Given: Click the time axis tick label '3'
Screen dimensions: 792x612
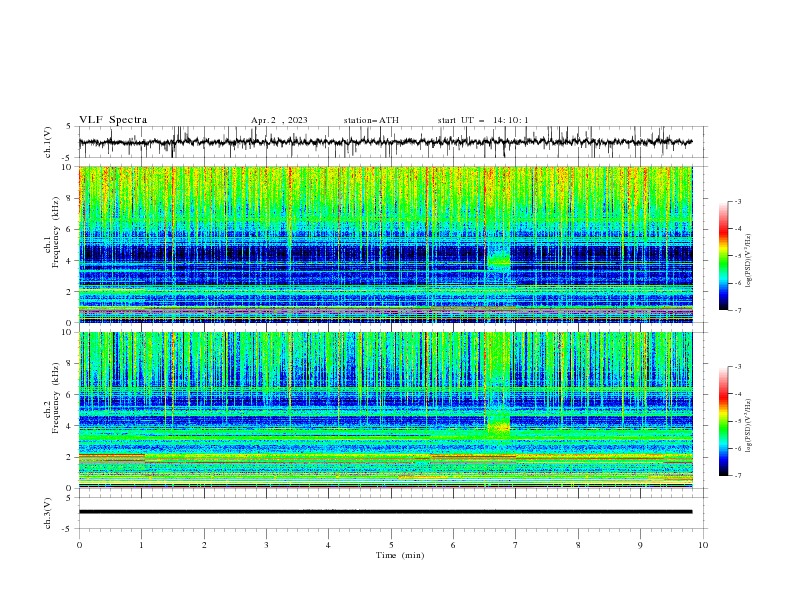Looking at the screenshot, I should pos(266,545).
